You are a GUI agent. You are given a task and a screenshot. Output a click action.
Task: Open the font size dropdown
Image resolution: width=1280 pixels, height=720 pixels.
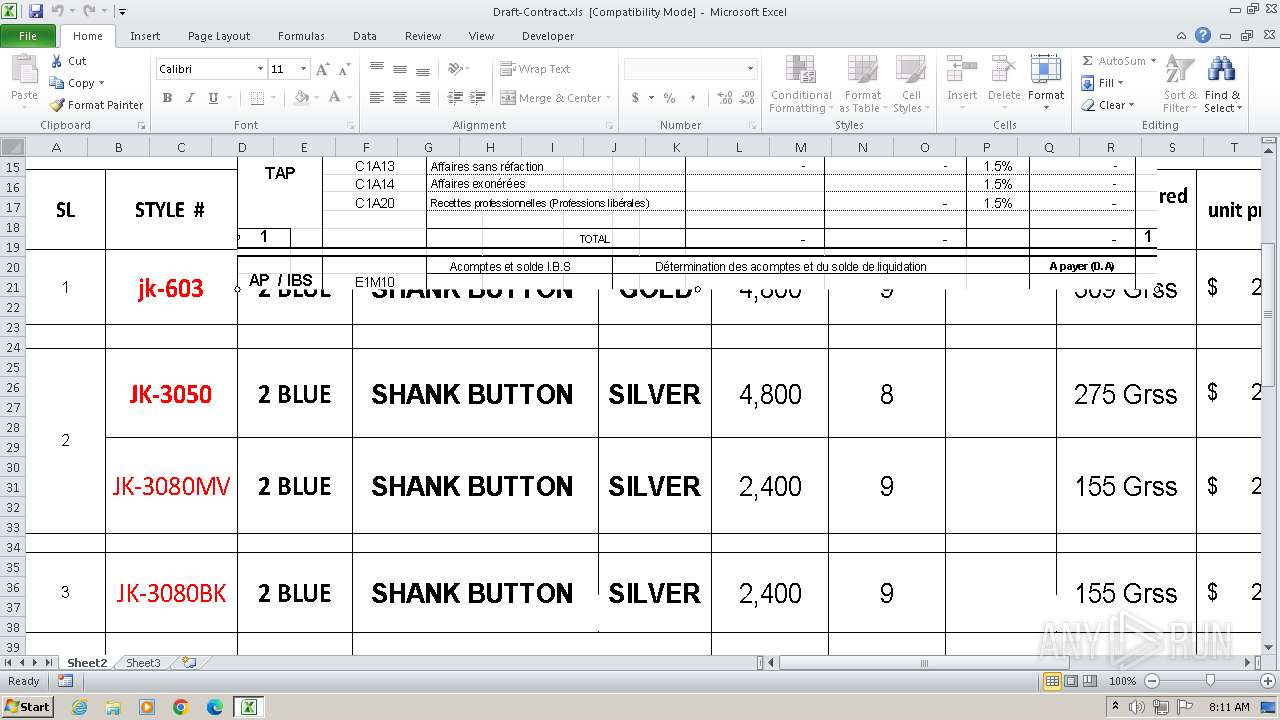pyautogui.click(x=303, y=69)
